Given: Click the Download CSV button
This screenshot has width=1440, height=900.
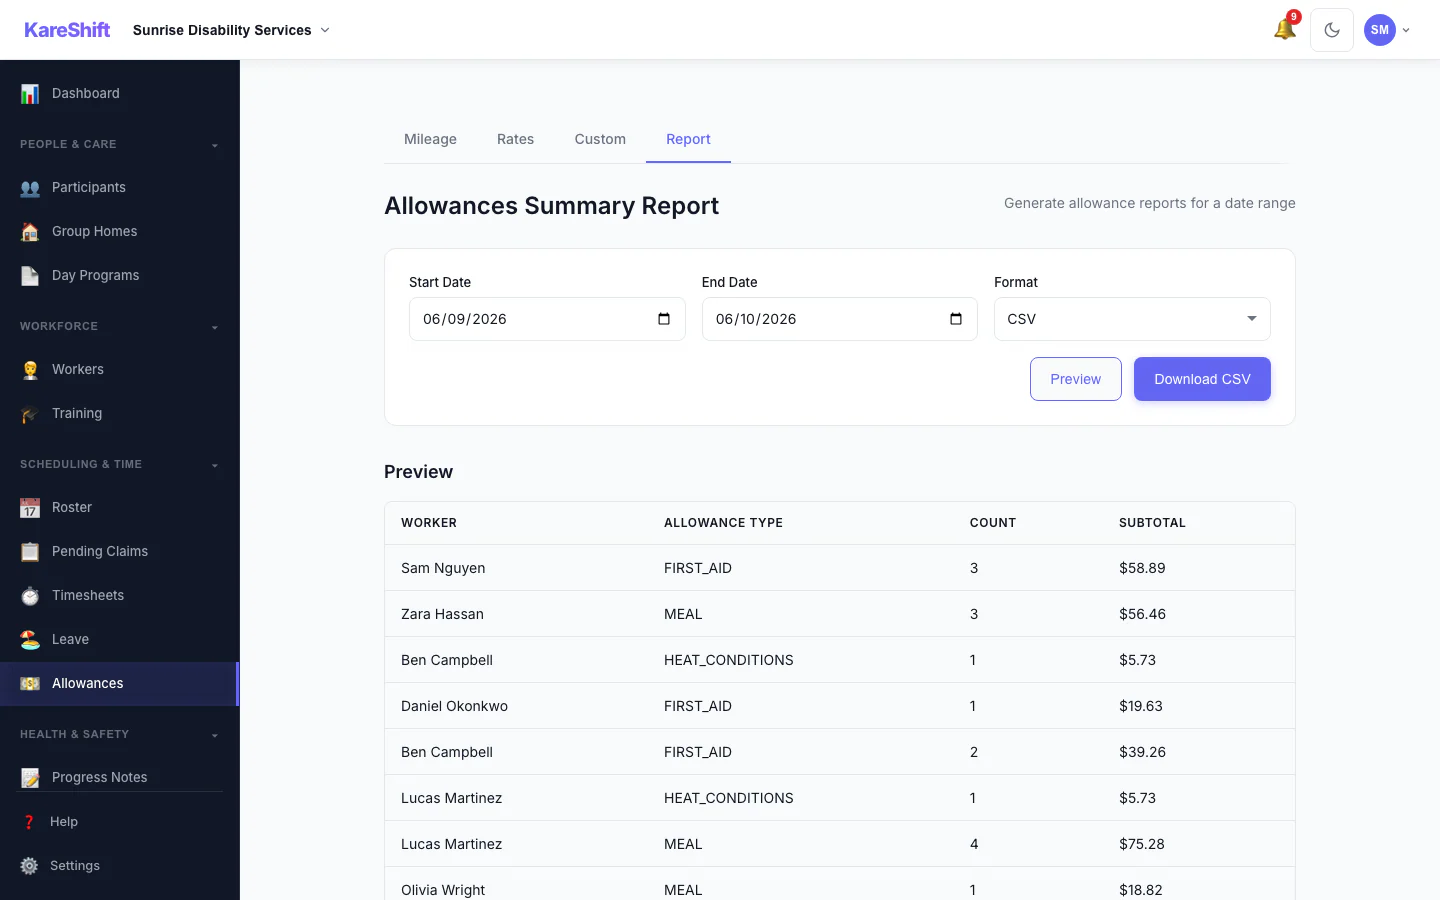Looking at the screenshot, I should coord(1202,379).
